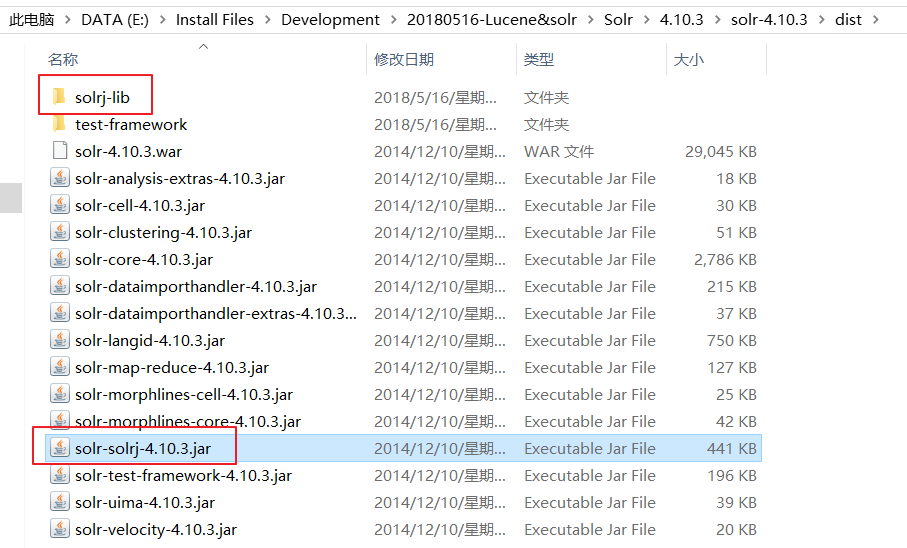This screenshot has width=907, height=548.
Task: Select the solr-4.10.3.war file name
Action: click(x=128, y=152)
